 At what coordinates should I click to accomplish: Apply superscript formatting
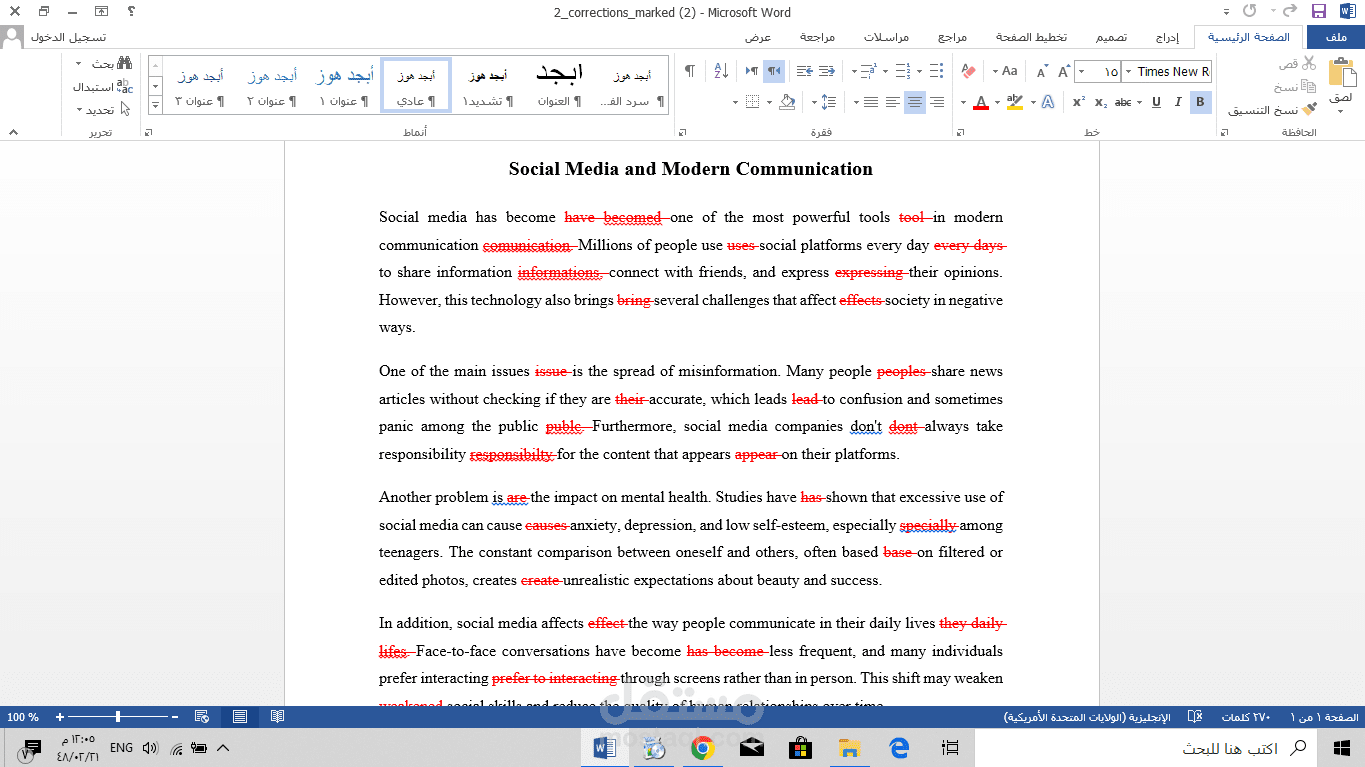click(1079, 102)
